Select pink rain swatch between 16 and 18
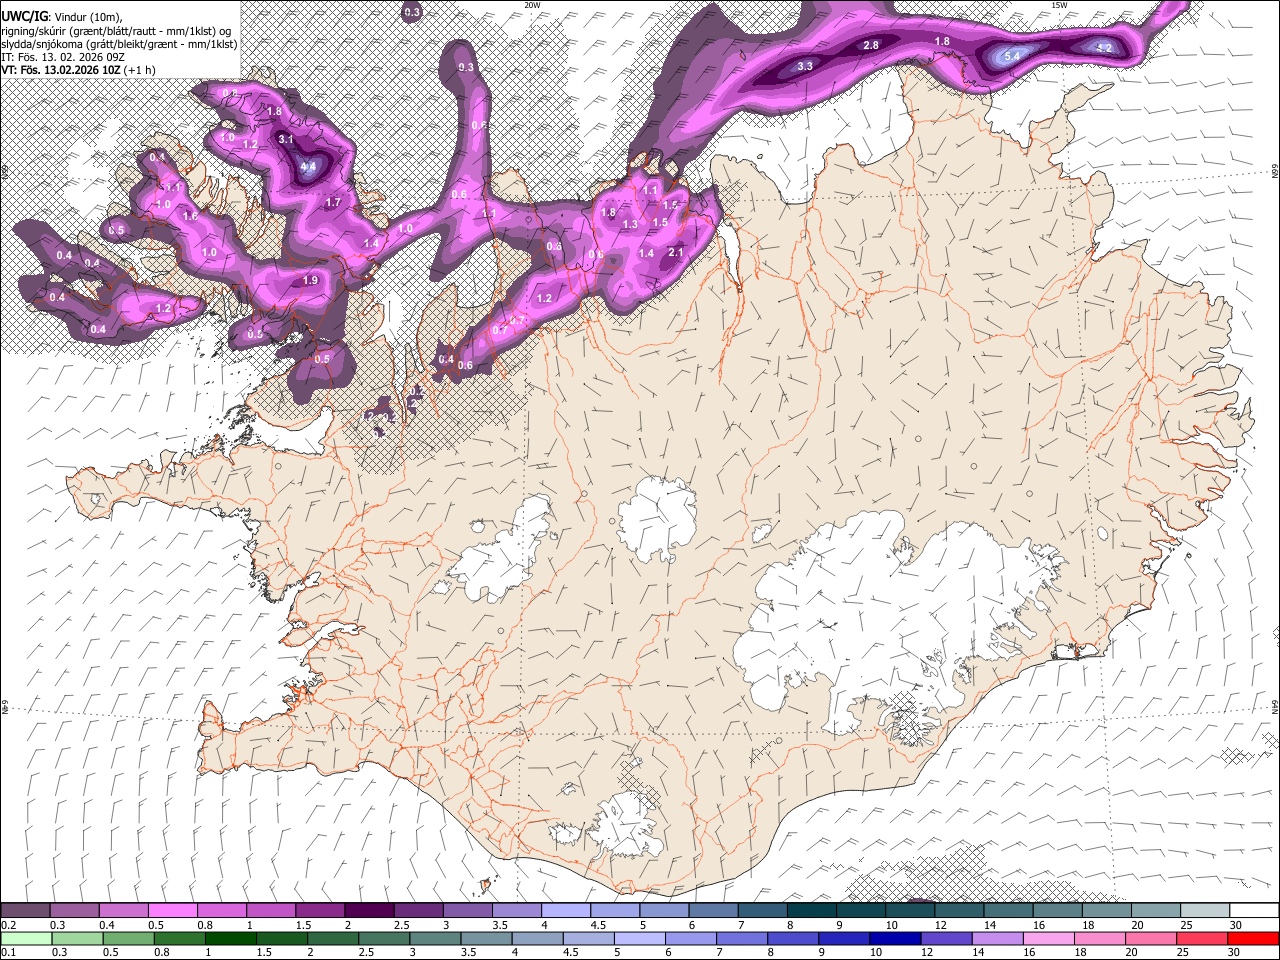 click(1047, 939)
